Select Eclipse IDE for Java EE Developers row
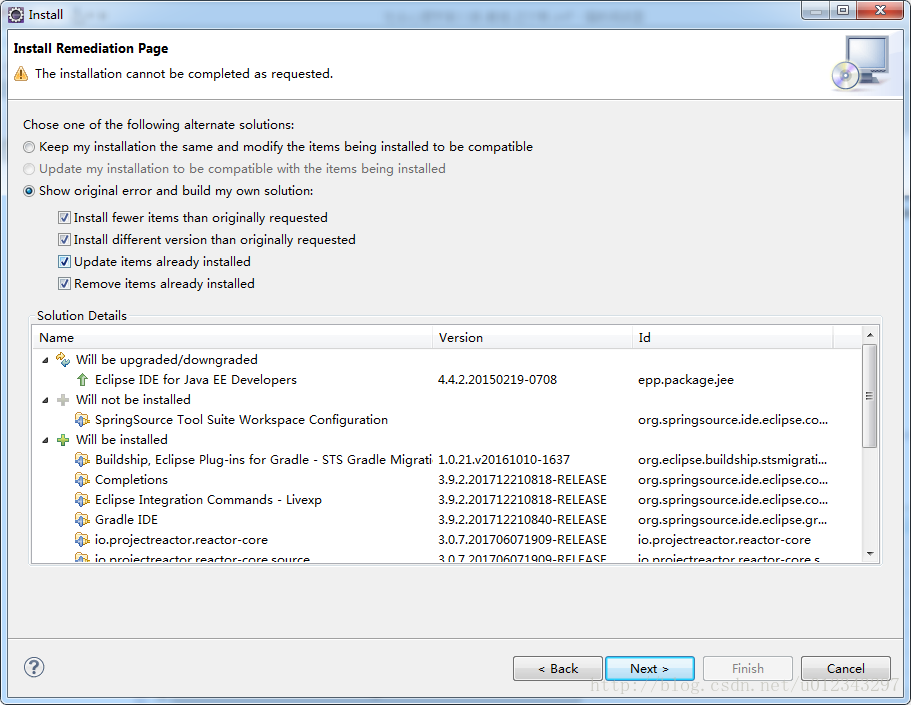 pyautogui.click(x=447, y=380)
